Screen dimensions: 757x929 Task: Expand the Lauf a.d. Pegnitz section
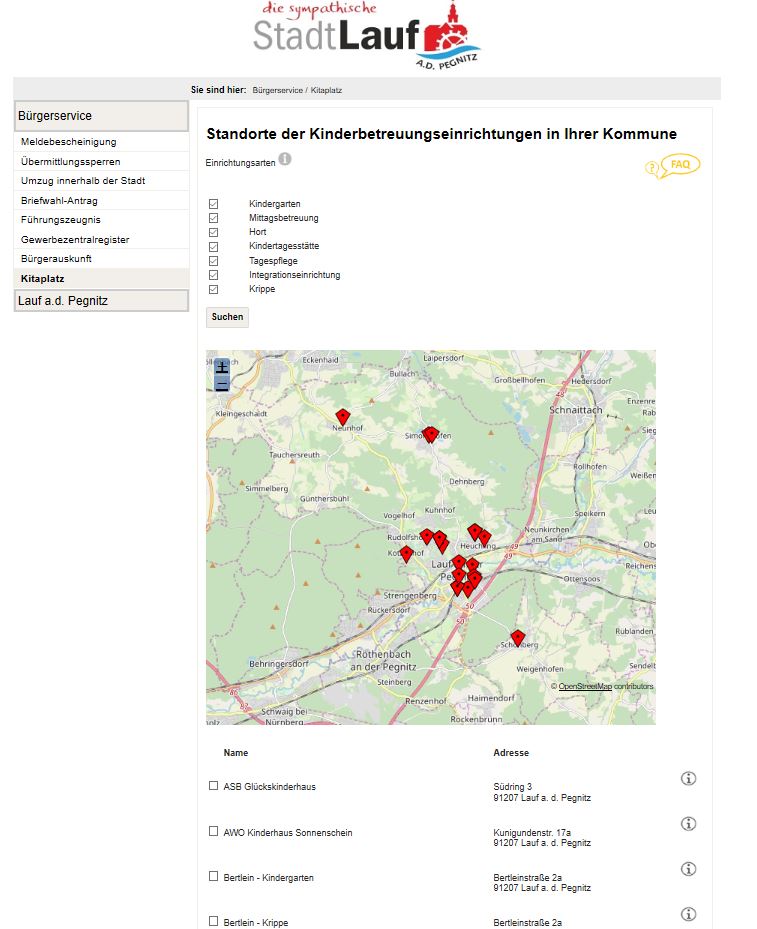click(101, 301)
